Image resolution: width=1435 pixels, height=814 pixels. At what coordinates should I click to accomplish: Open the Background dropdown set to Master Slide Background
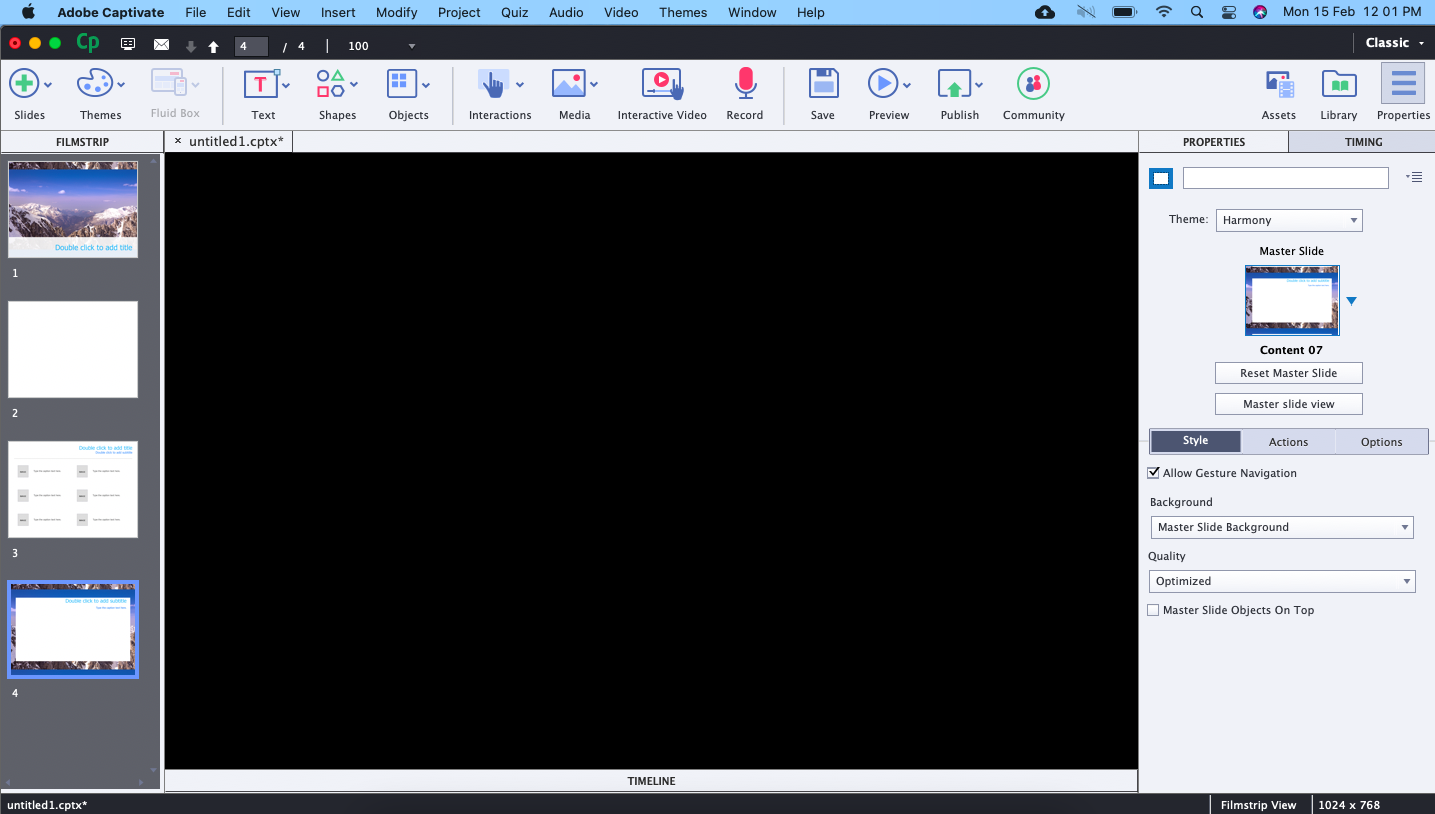tap(1281, 527)
